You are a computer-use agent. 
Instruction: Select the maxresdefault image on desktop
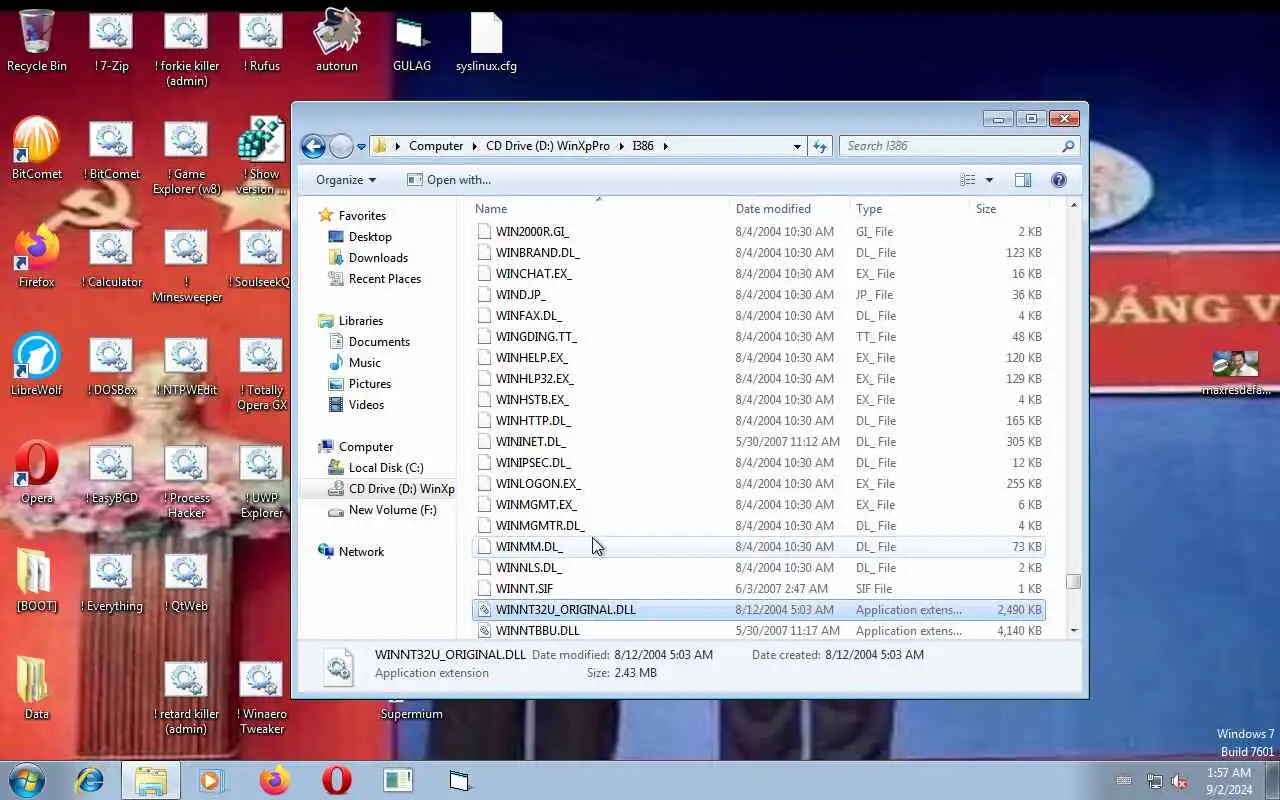click(1236, 374)
